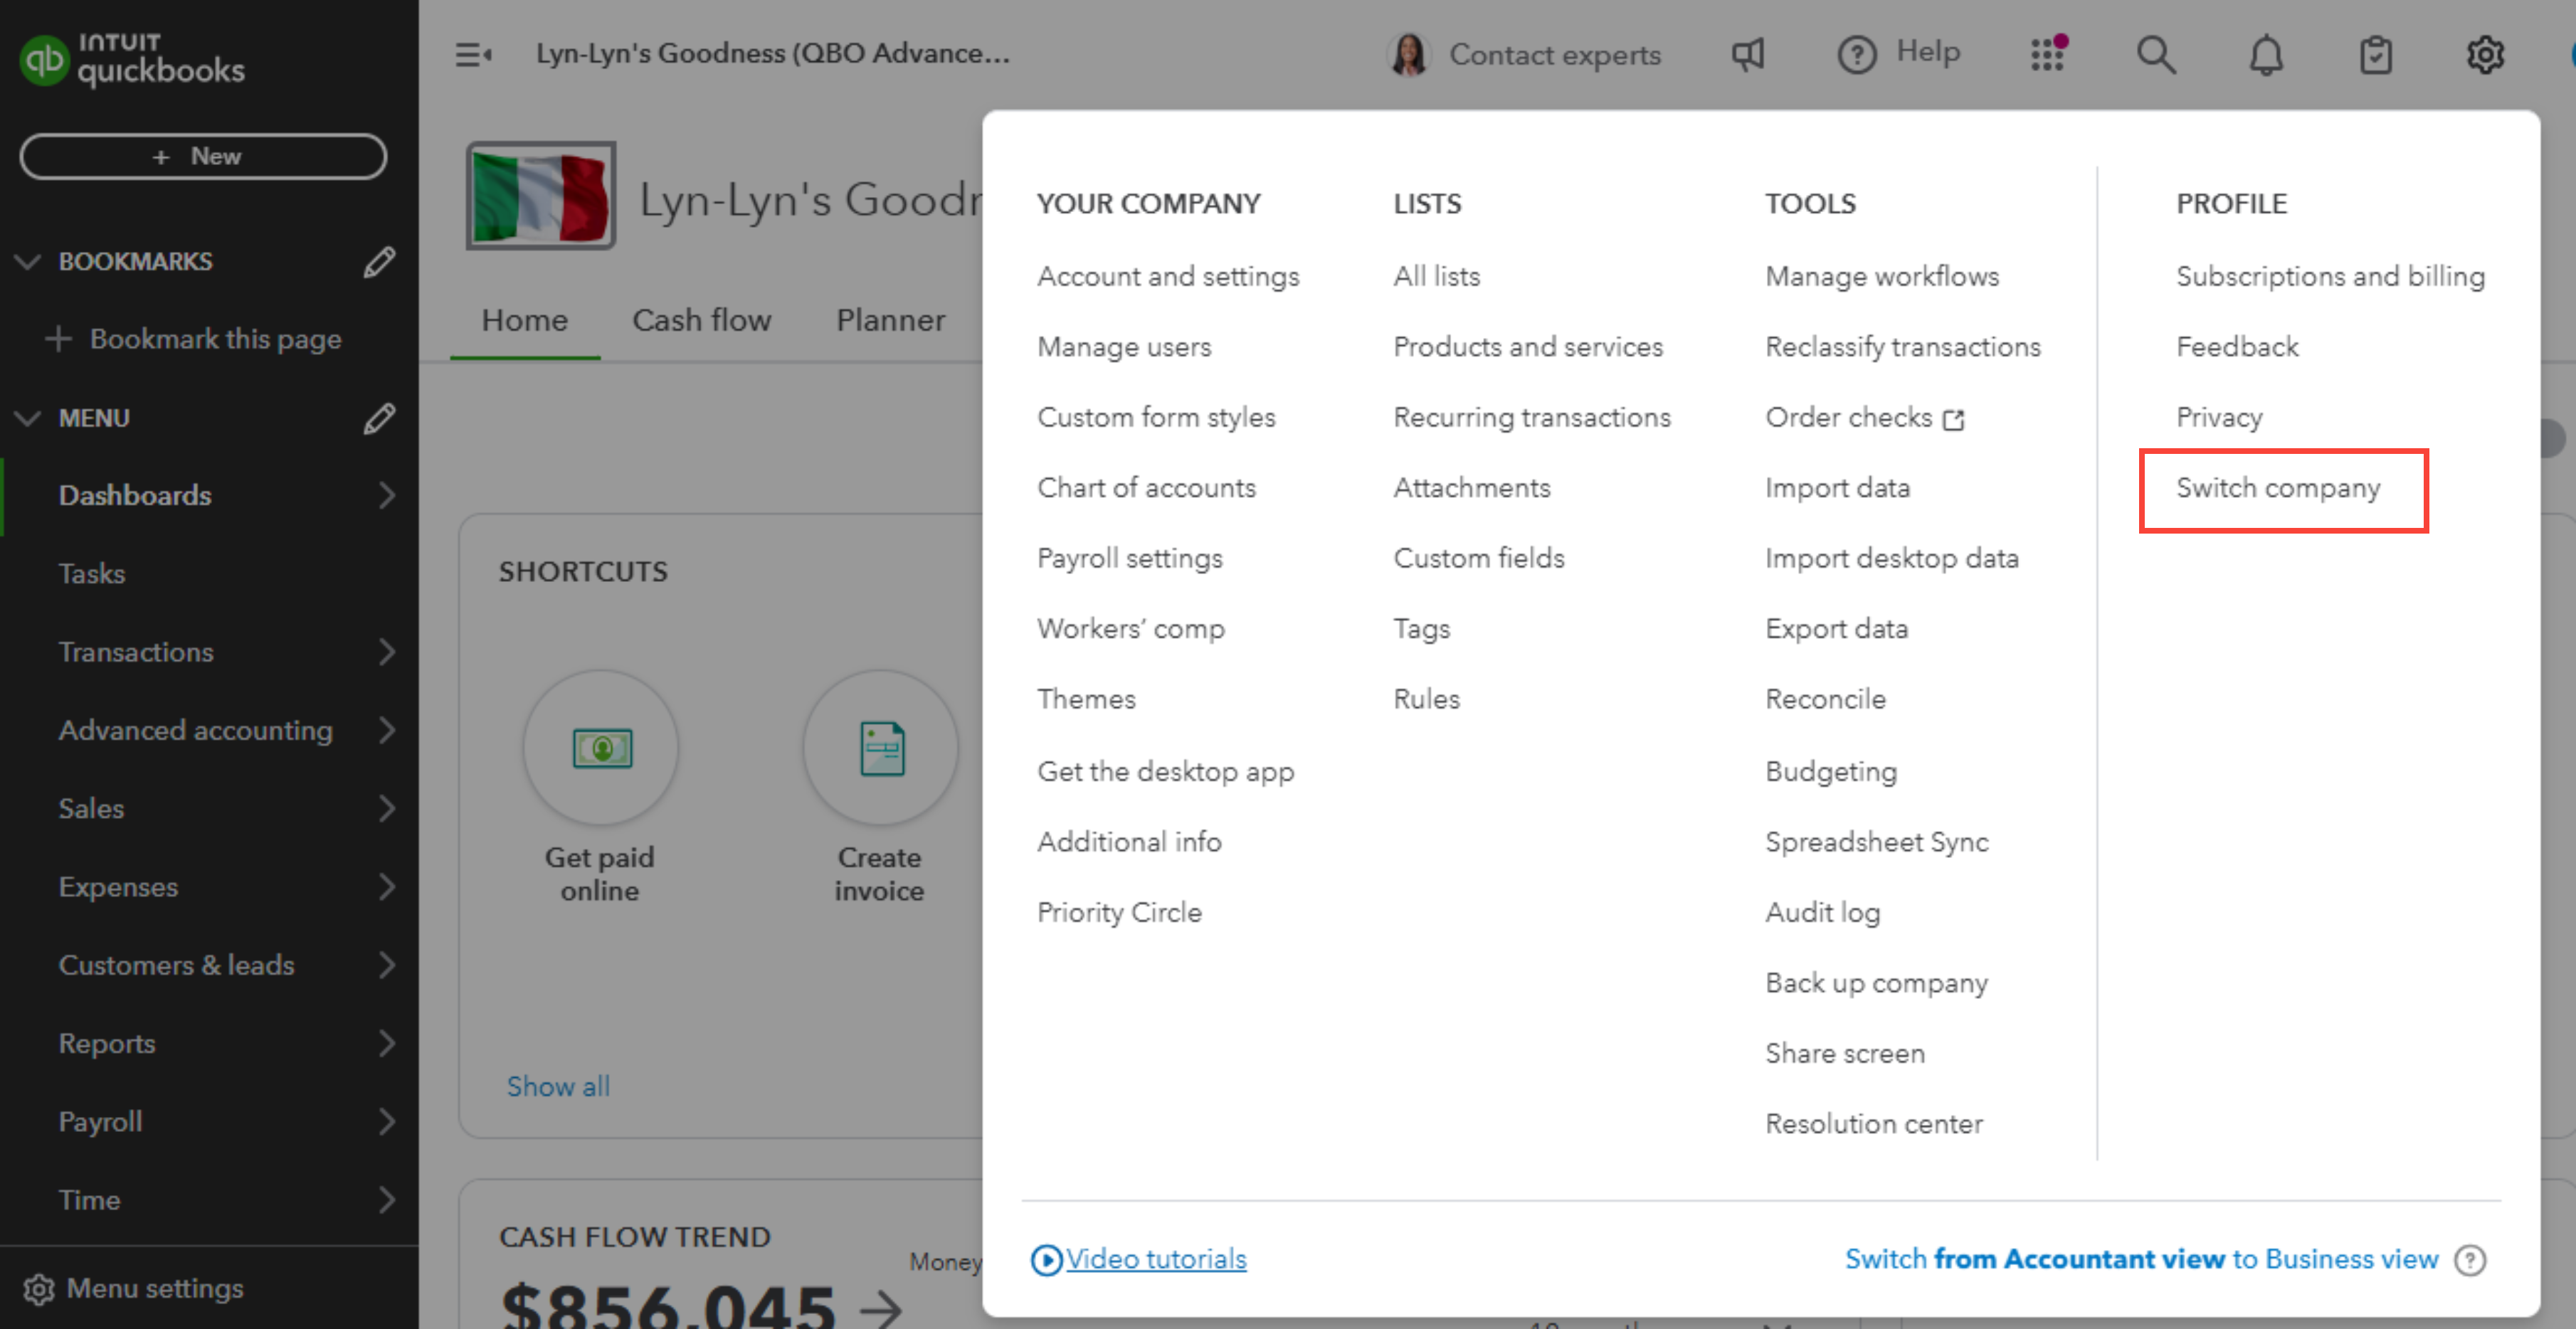
Task: Collapse the BOOKMARKS section chevron
Action: [x=27, y=262]
